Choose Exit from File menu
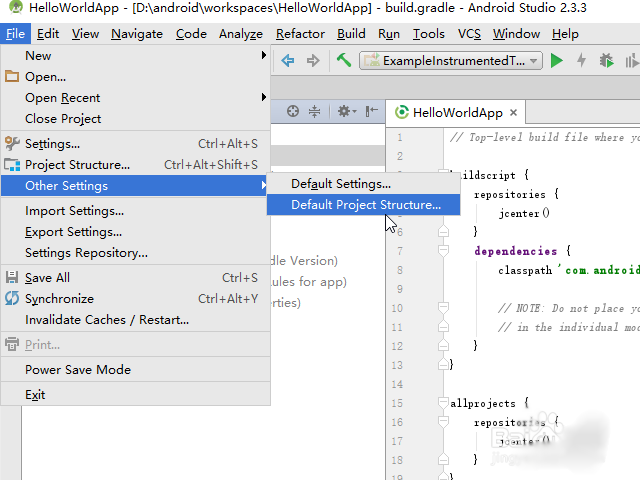The image size is (640, 480). pos(136,395)
